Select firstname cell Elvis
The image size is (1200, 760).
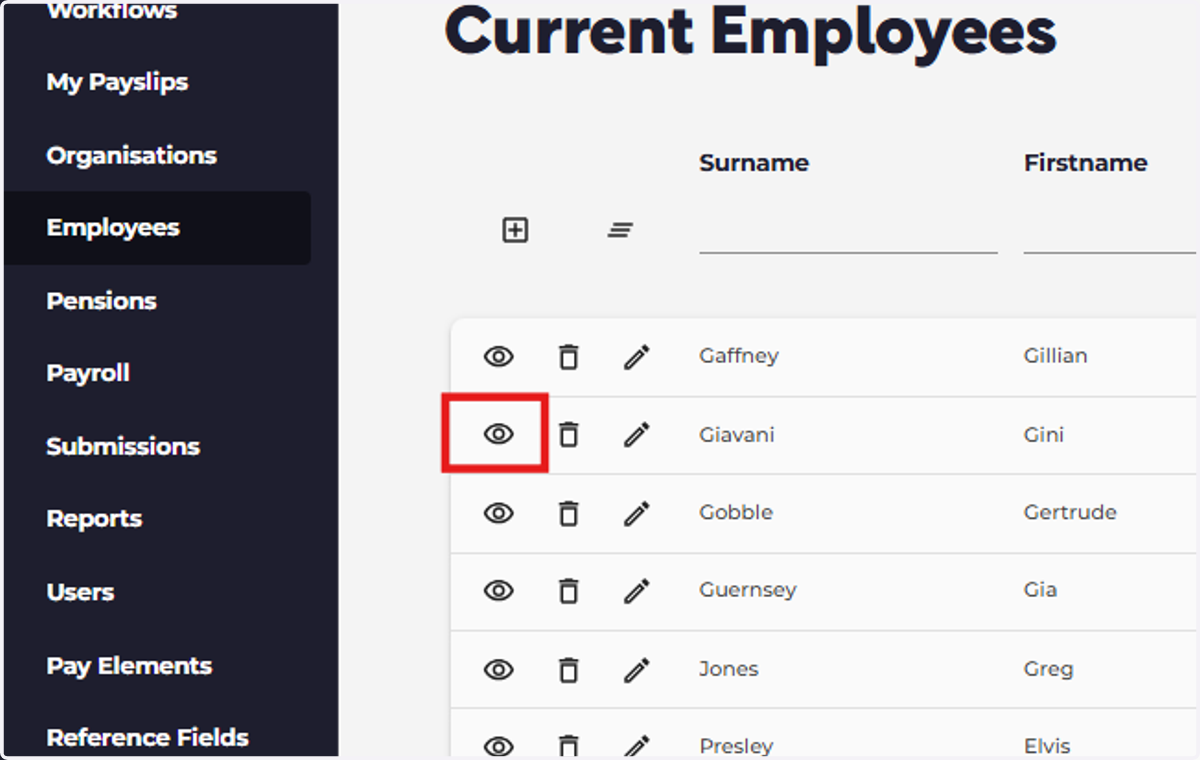coord(1047,746)
